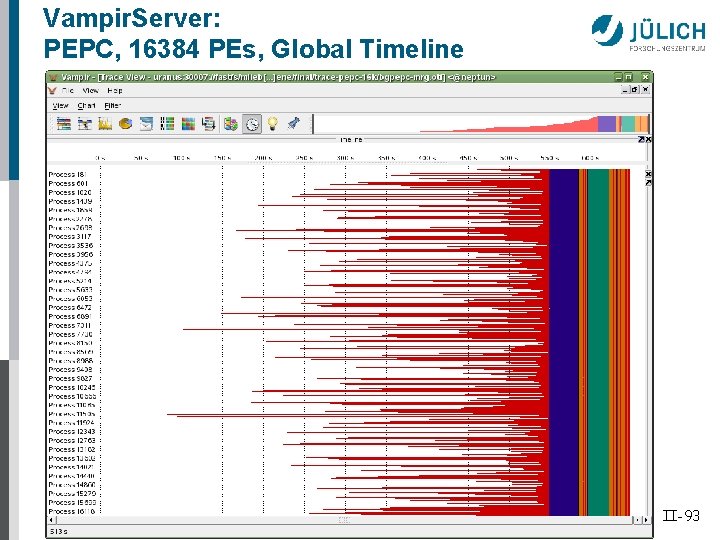Open the Message Statistics envelope icon
The height and width of the screenshot is (540, 720).
146,124
